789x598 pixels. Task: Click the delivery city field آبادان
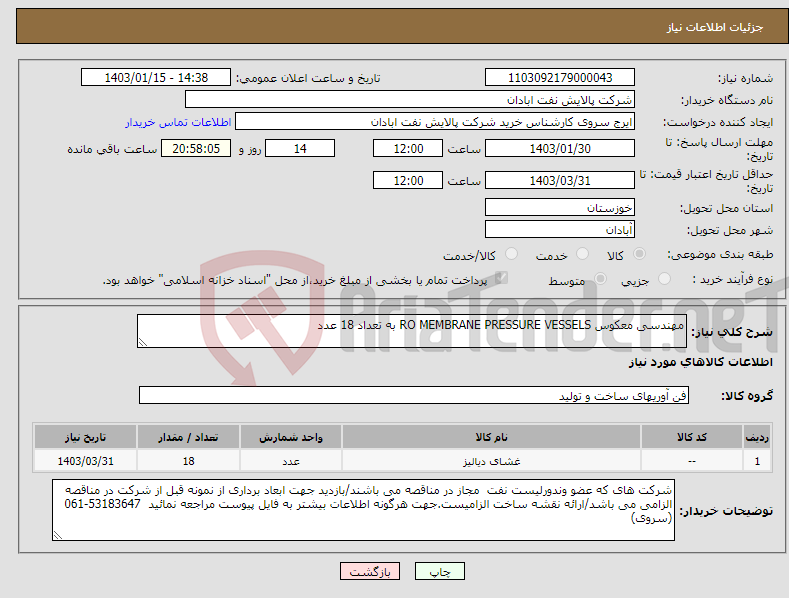tap(560, 230)
